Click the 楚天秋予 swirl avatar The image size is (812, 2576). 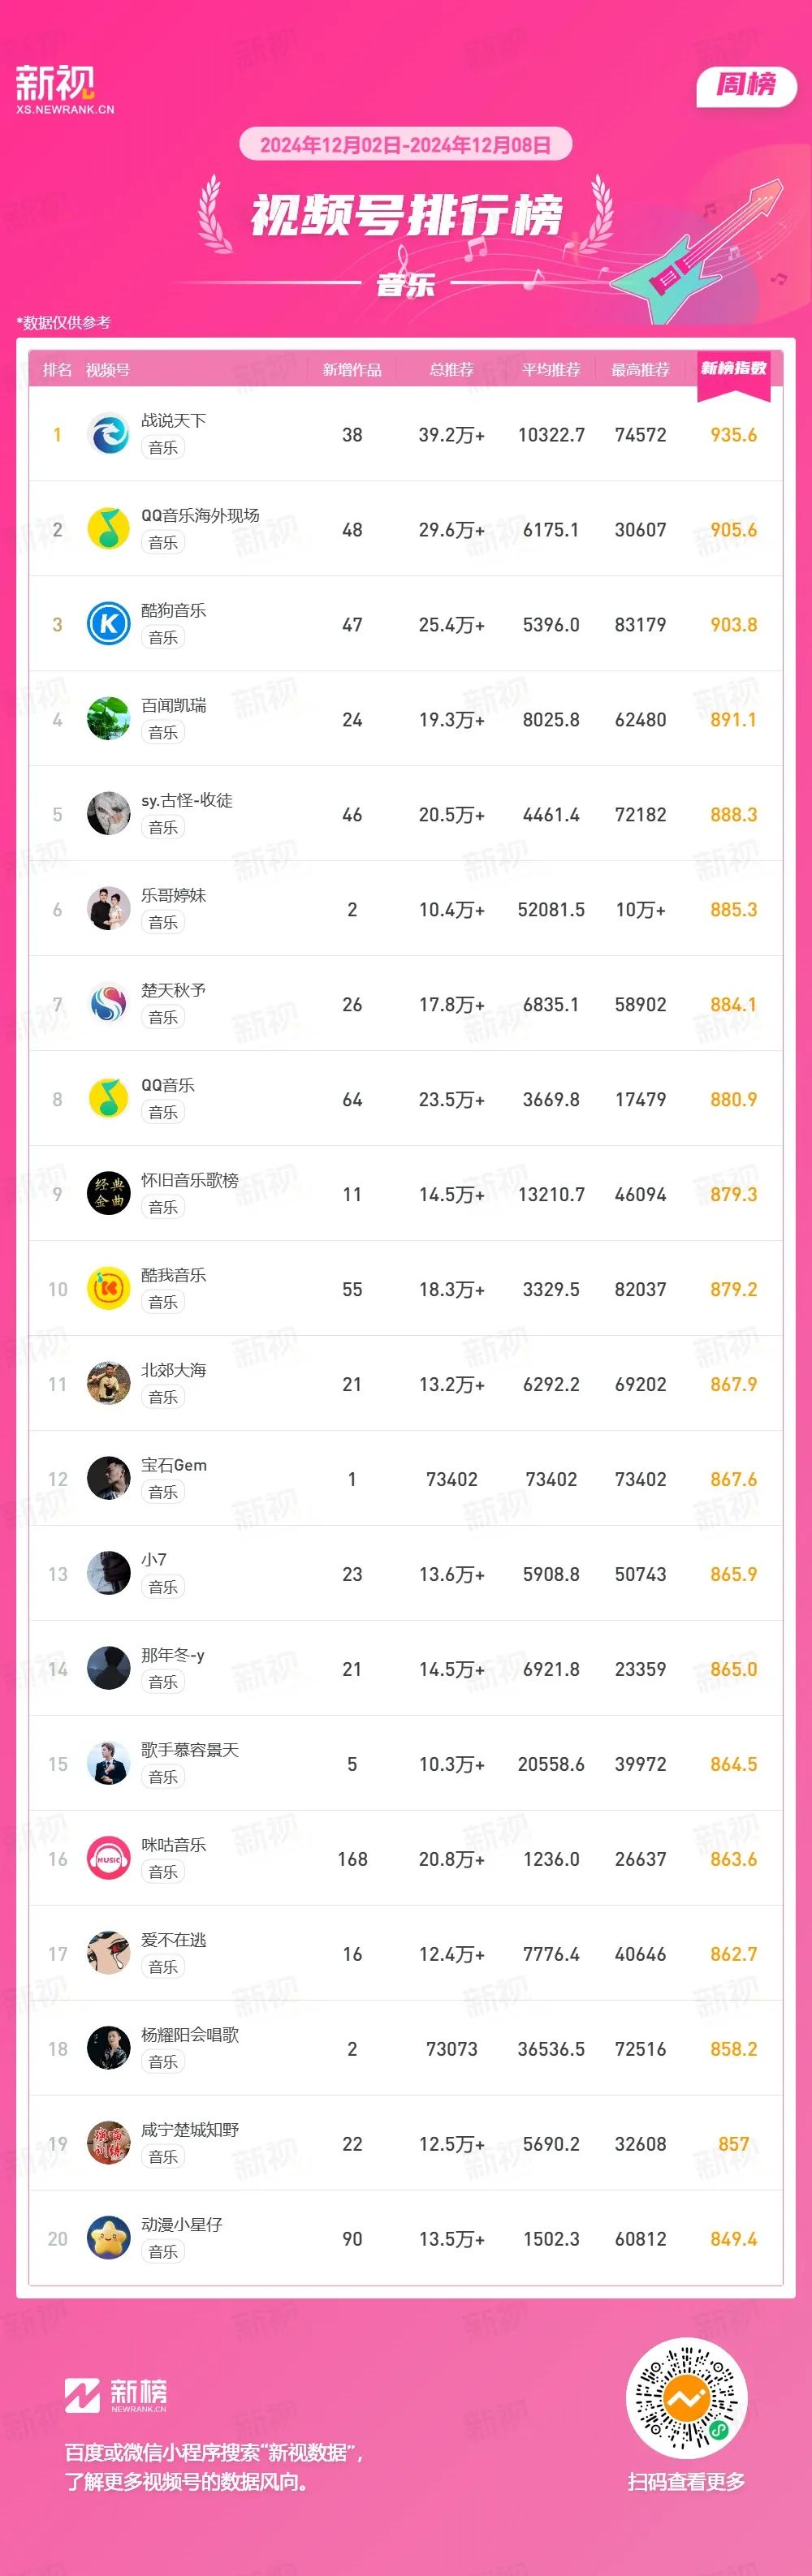(109, 1004)
